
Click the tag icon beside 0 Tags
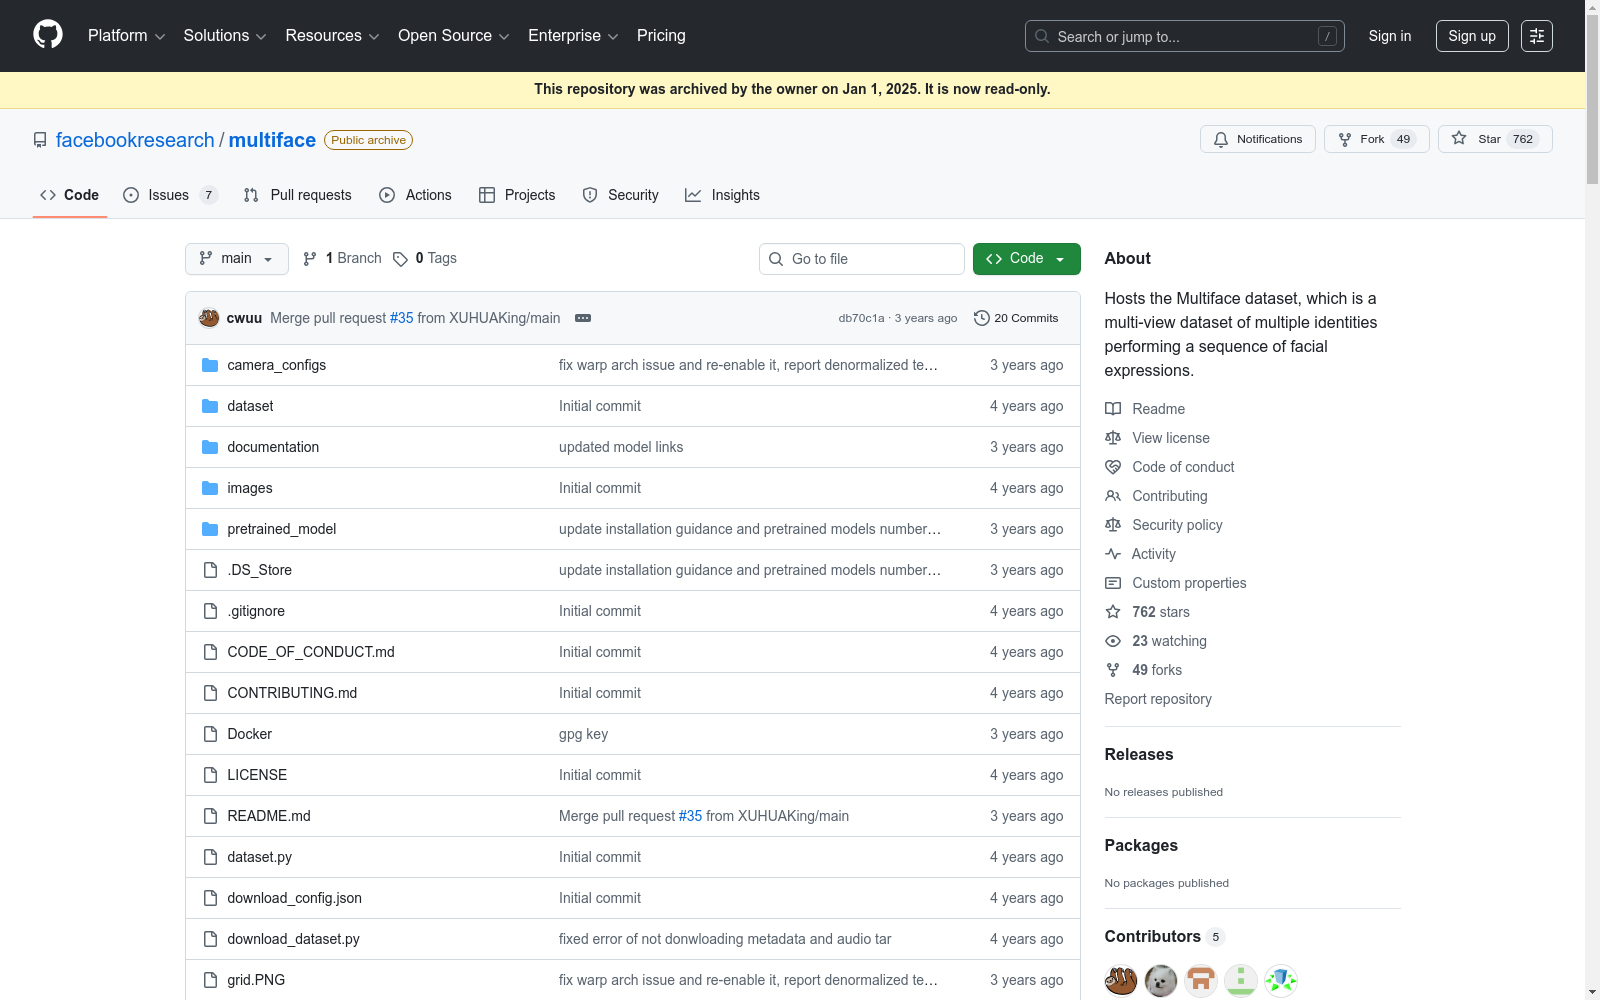[400, 259]
